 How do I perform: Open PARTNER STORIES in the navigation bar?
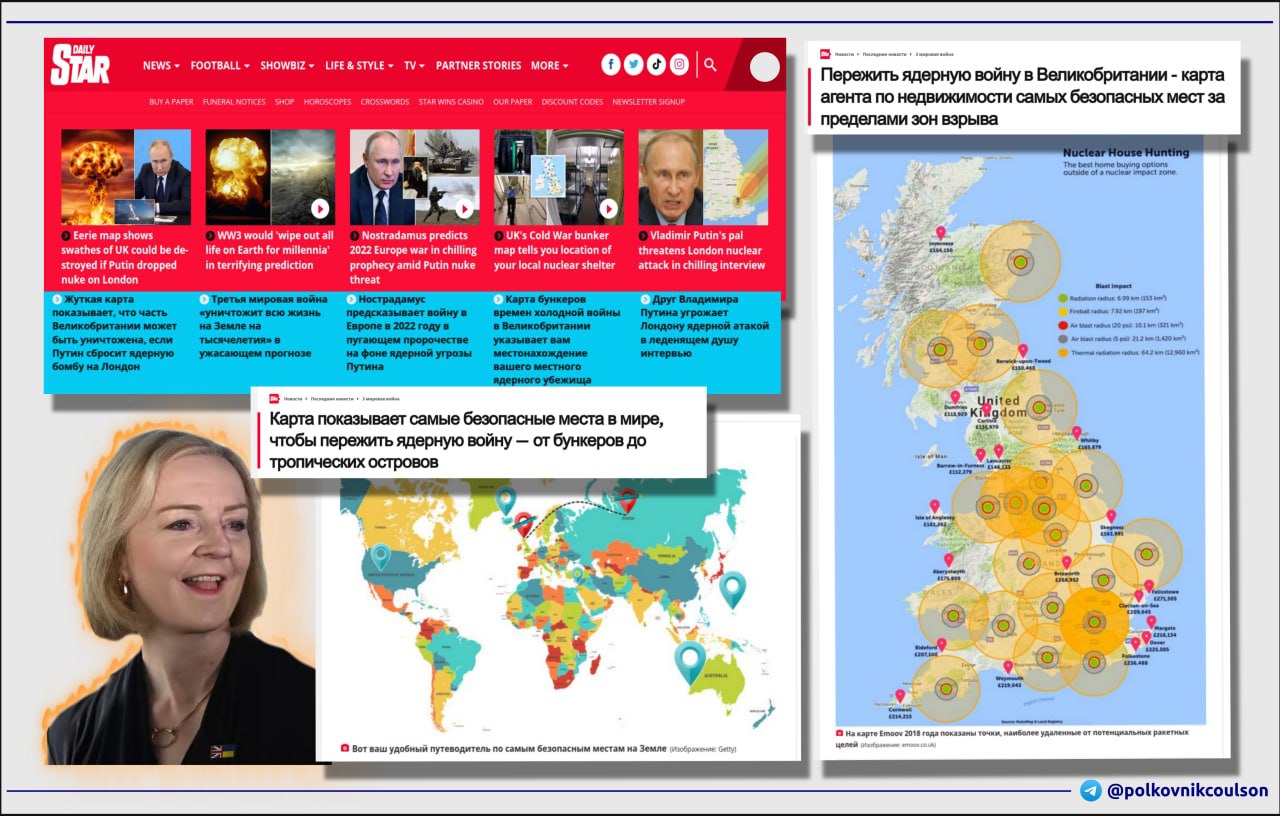tap(478, 65)
